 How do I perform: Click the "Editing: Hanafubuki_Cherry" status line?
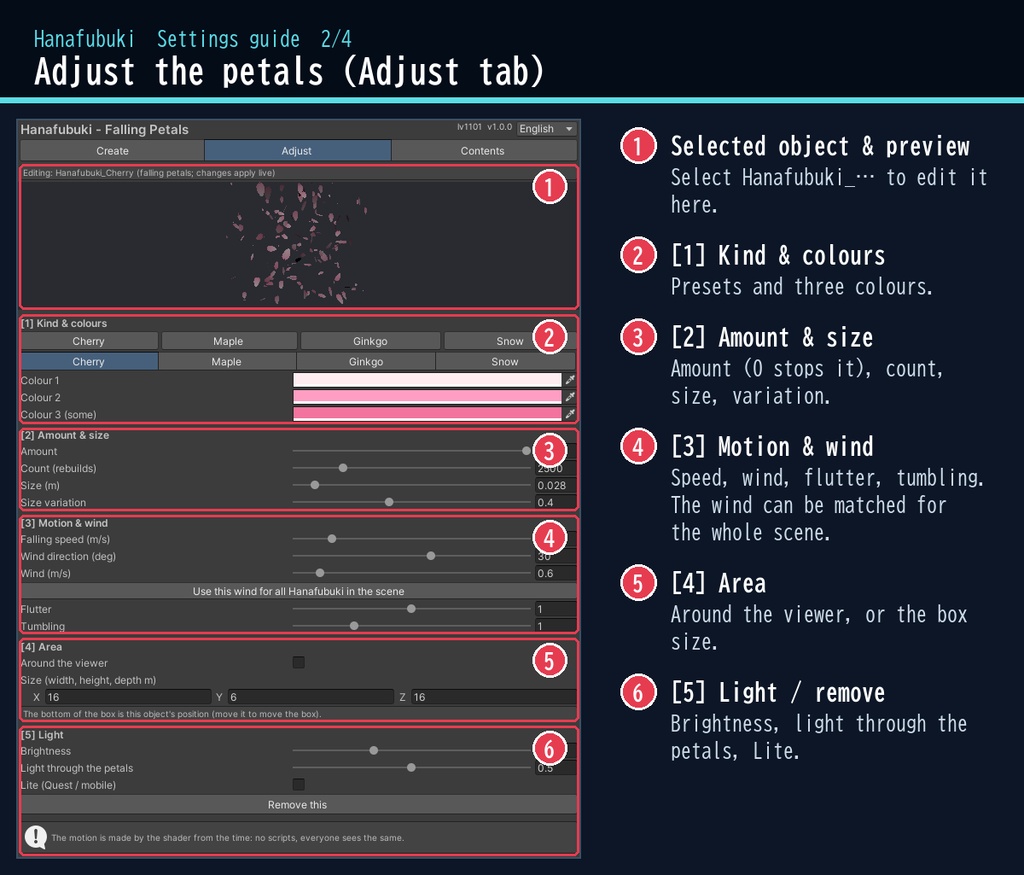[149, 173]
